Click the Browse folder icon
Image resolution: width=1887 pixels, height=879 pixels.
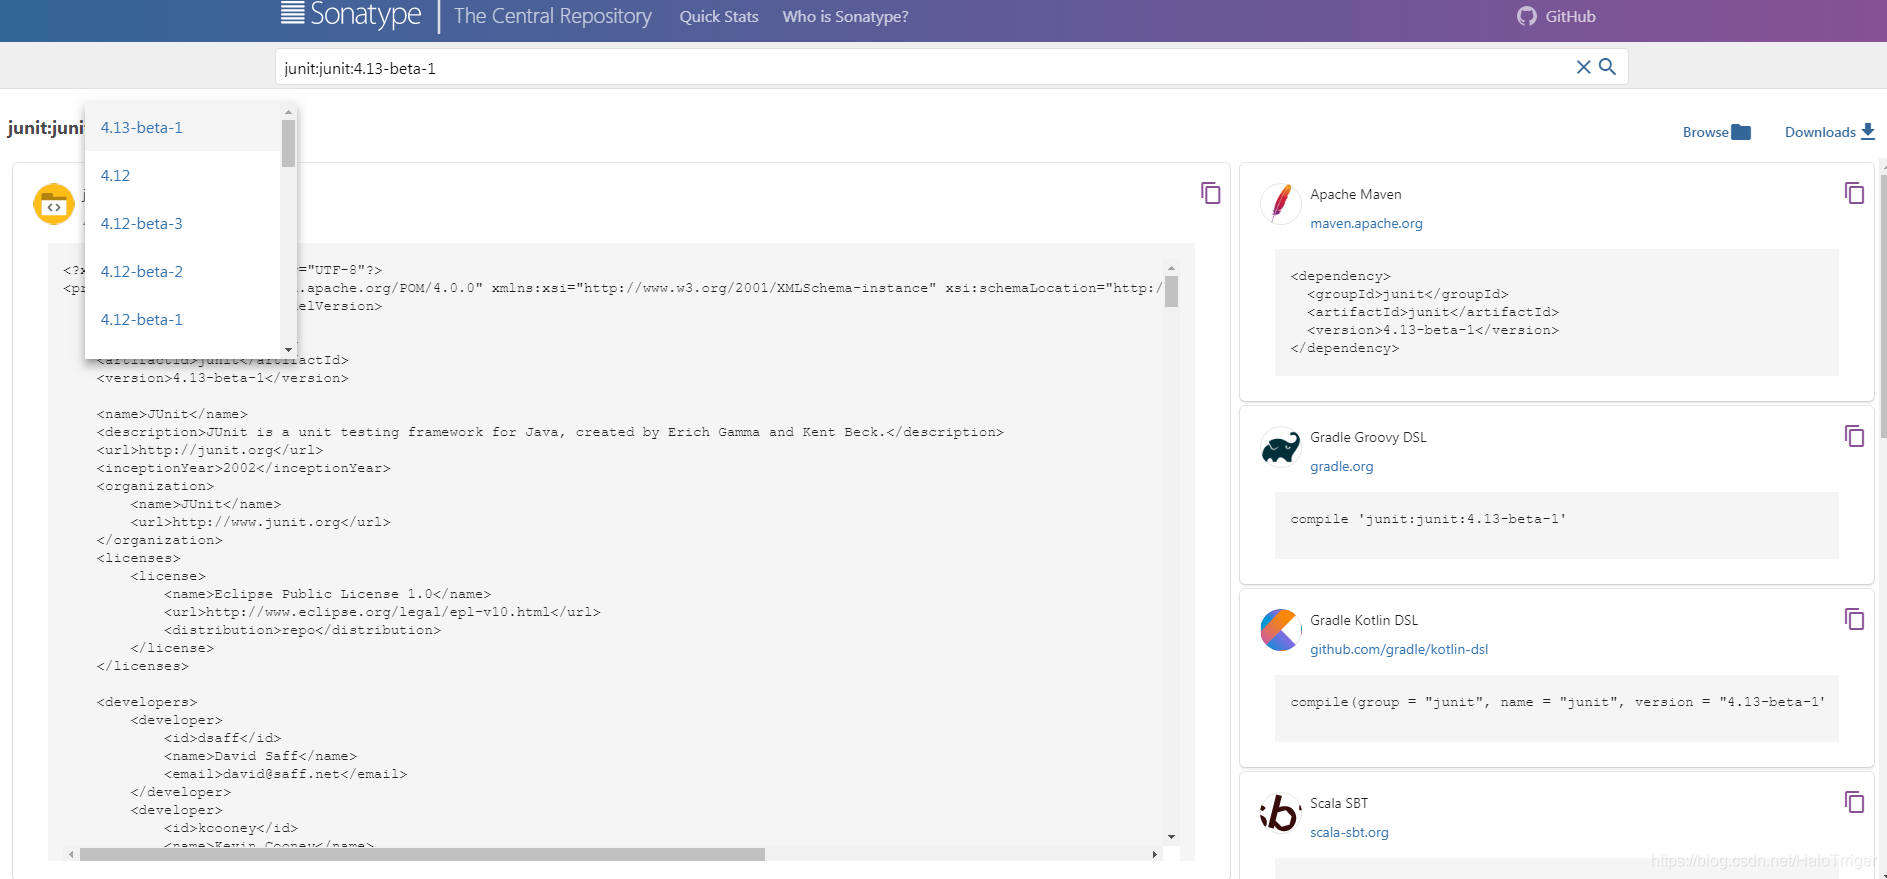1741,132
